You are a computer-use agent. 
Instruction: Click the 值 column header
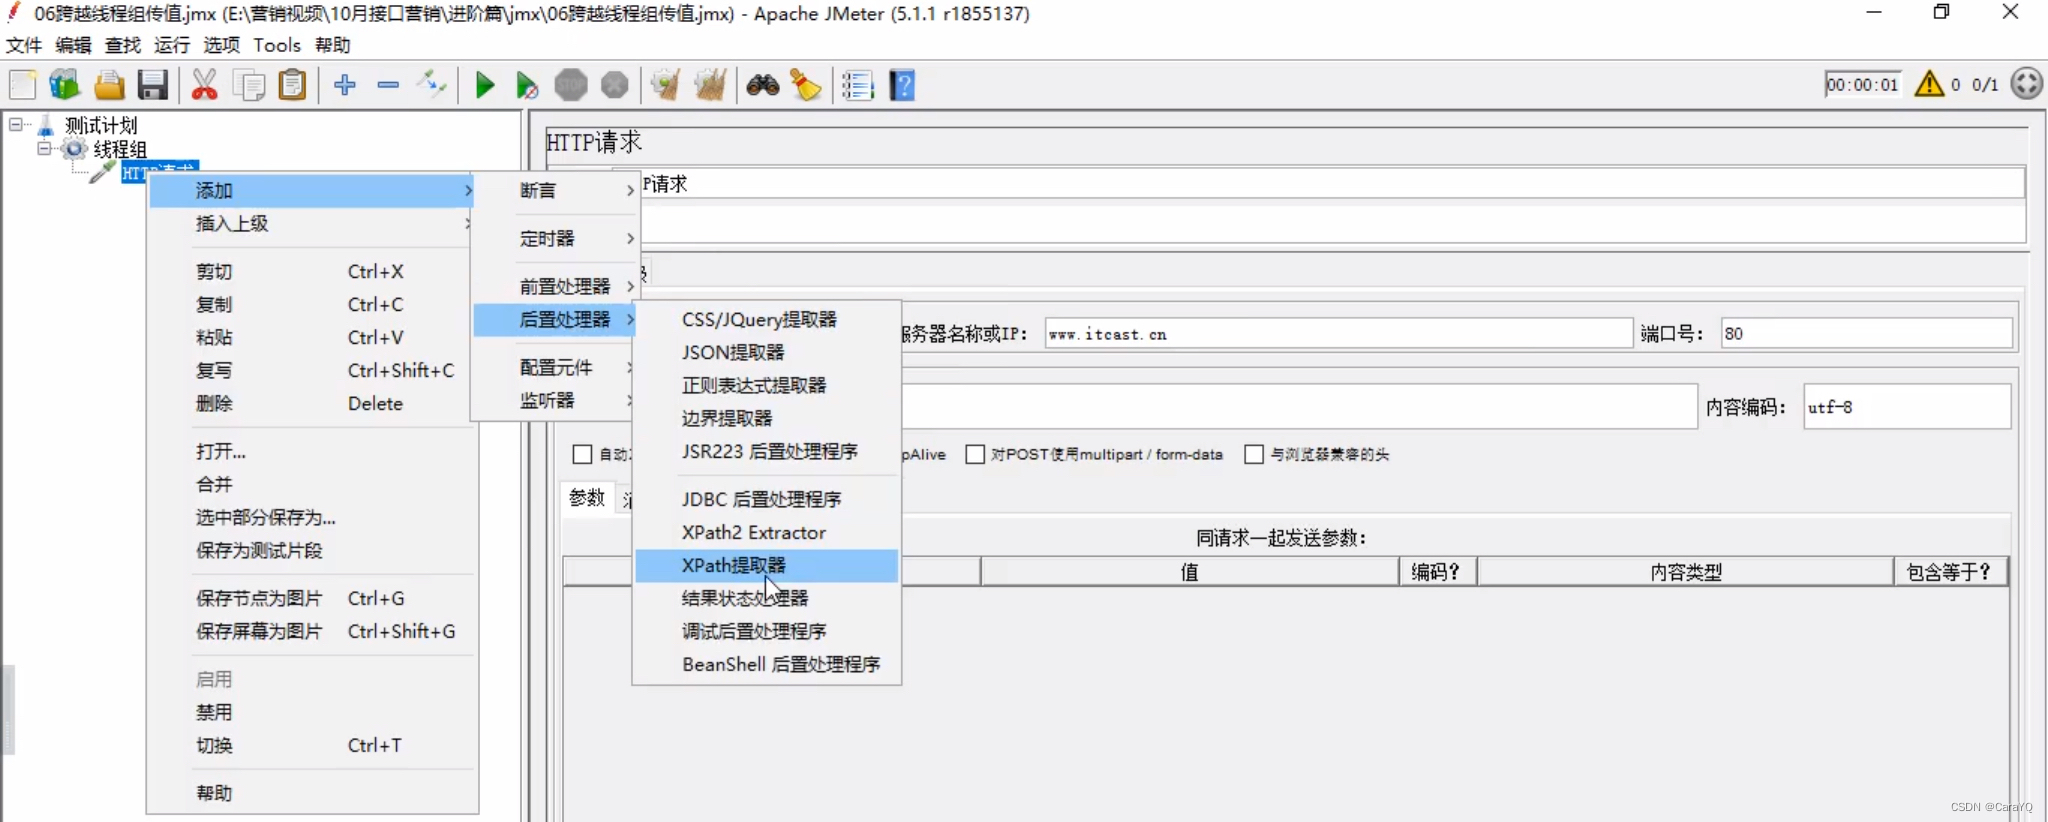point(1189,572)
